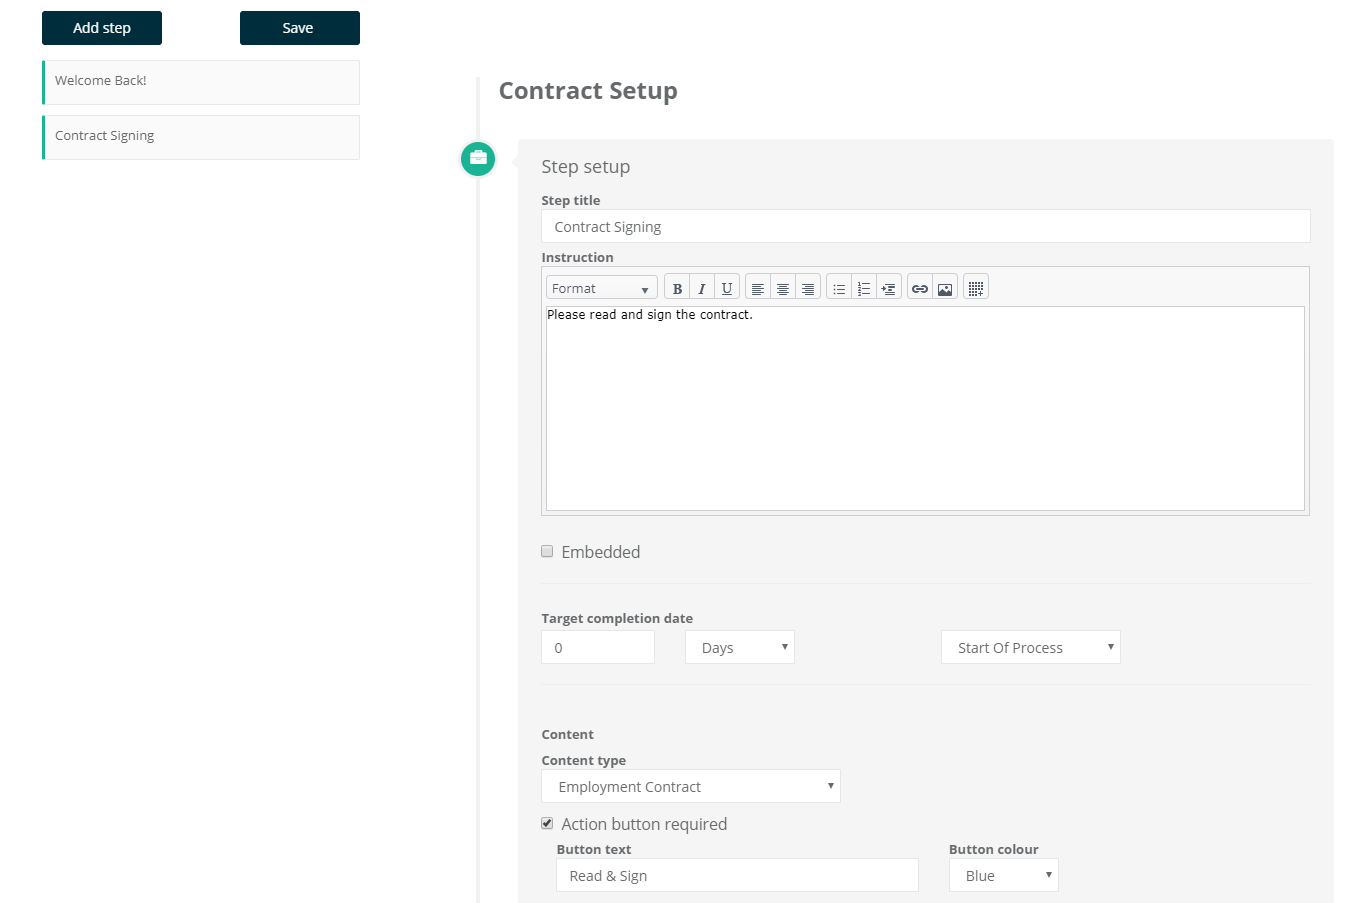1367x903 pixels.
Task: Insert a hyperlink in the instruction
Action: (920, 288)
